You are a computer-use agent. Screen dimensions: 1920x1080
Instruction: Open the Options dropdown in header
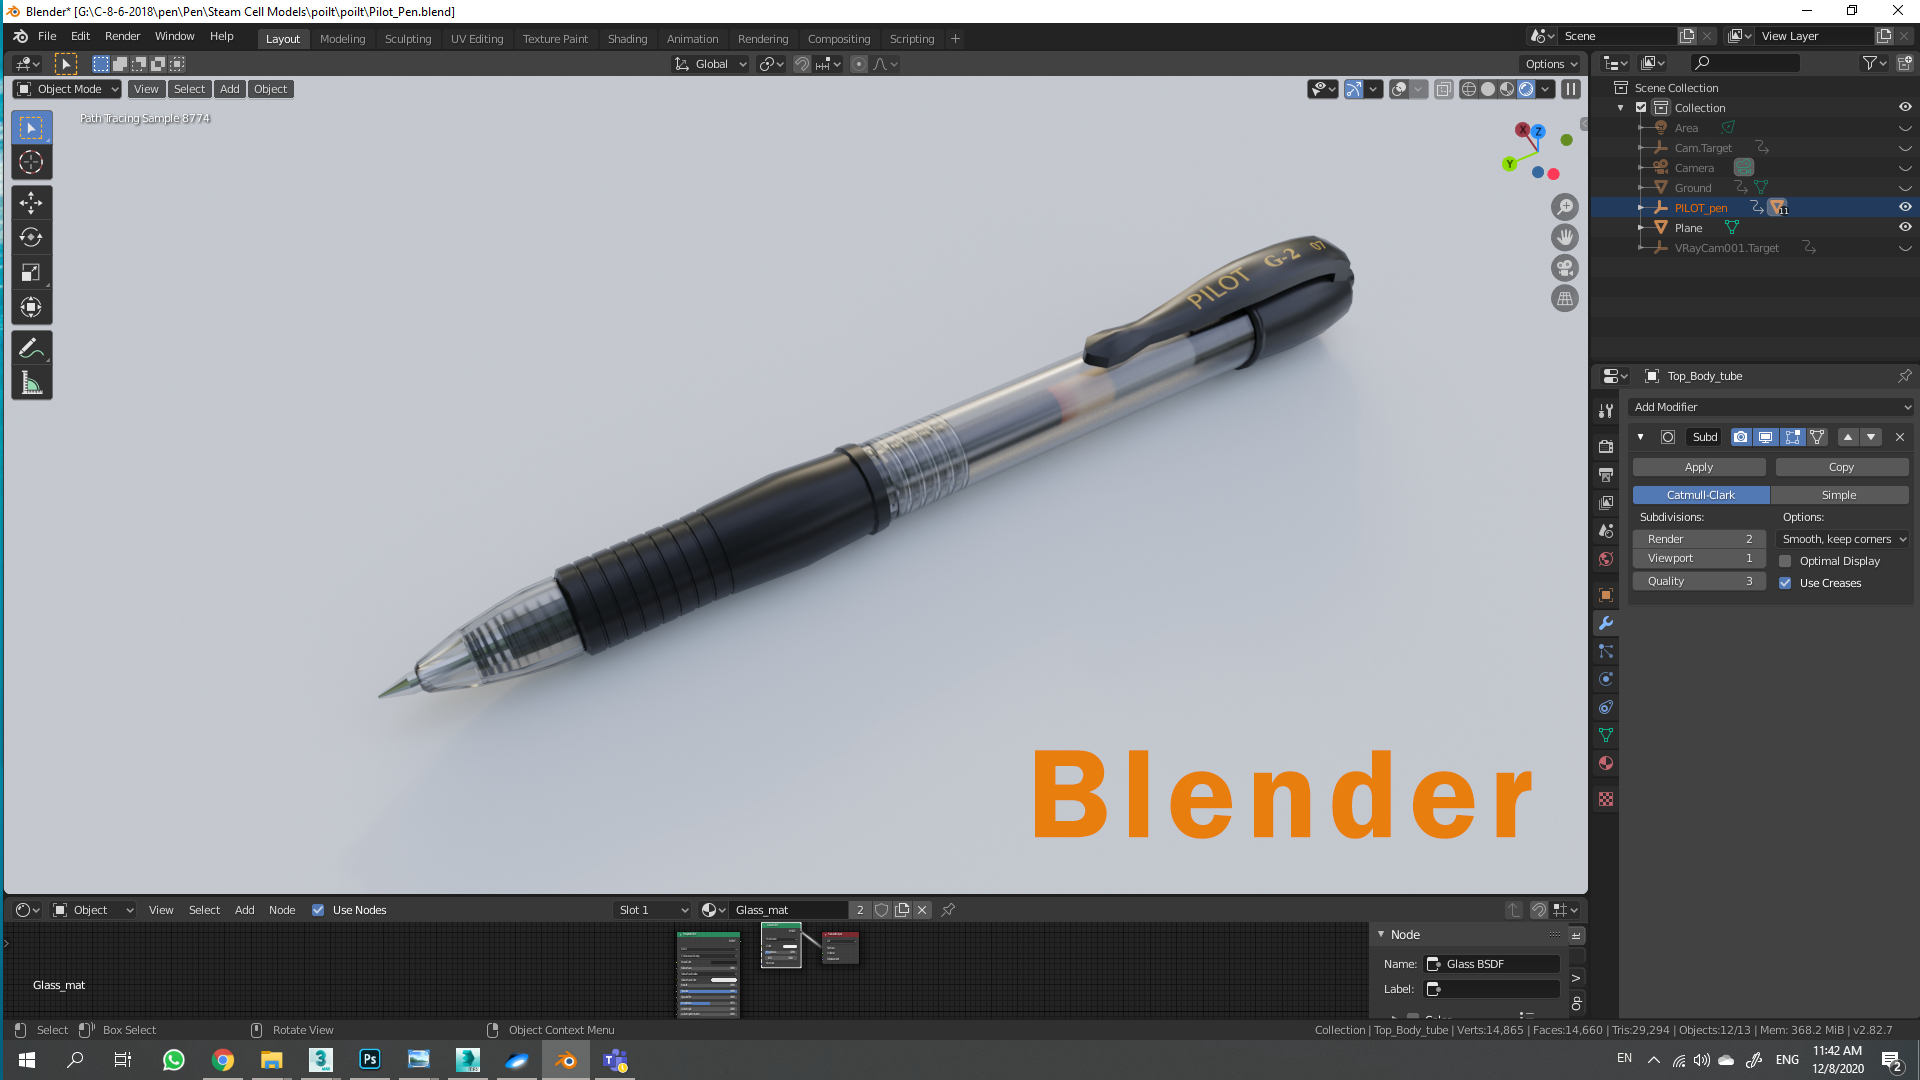pyautogui.click(x=1551, y=64)
